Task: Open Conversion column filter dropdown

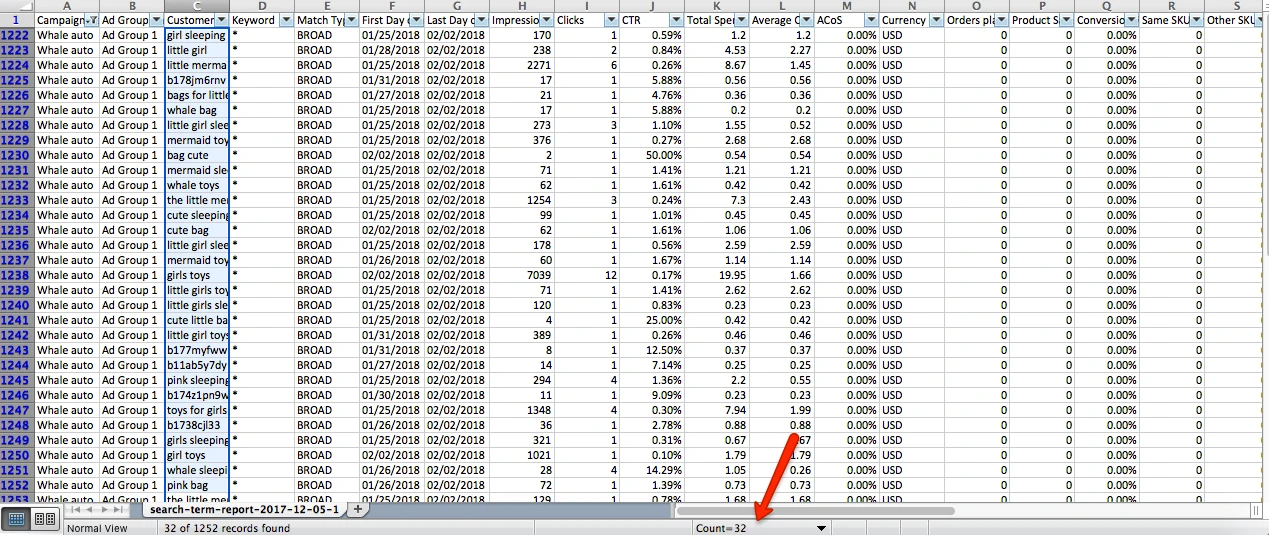Action: click(x=1130, y=20)
